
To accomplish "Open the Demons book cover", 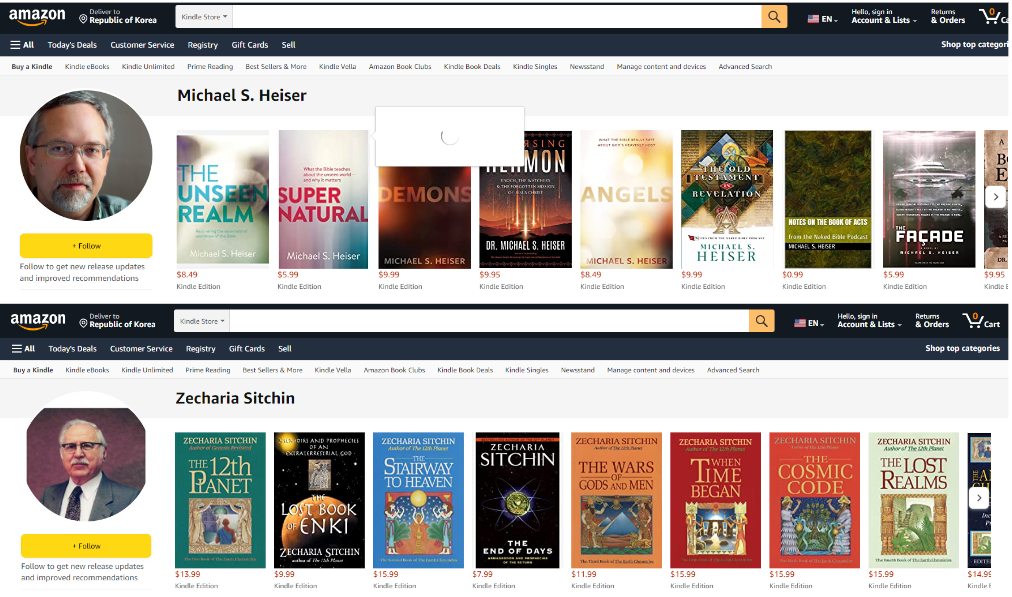I will [424, 216].
